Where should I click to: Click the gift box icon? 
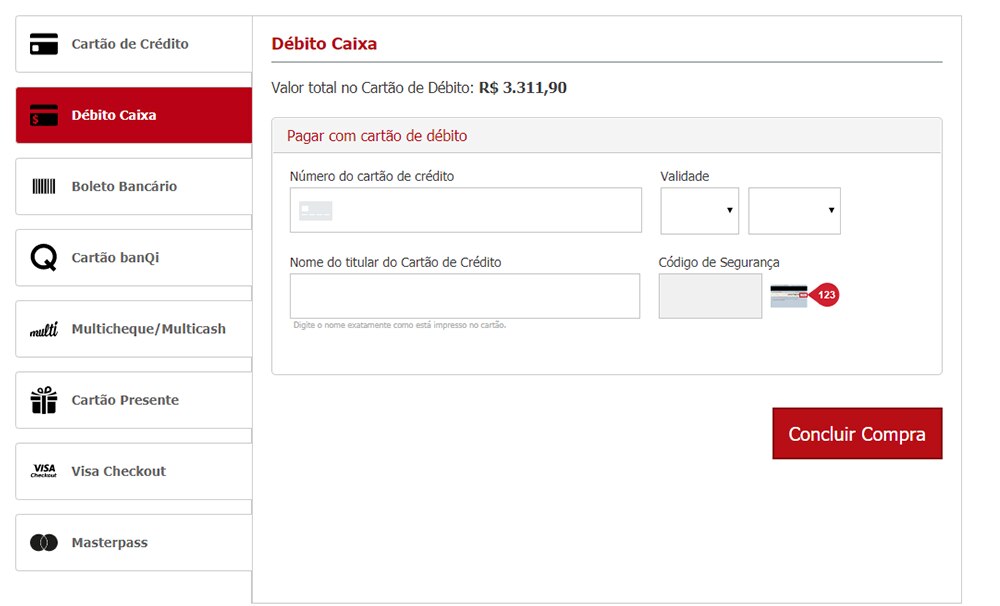[44, 400]
